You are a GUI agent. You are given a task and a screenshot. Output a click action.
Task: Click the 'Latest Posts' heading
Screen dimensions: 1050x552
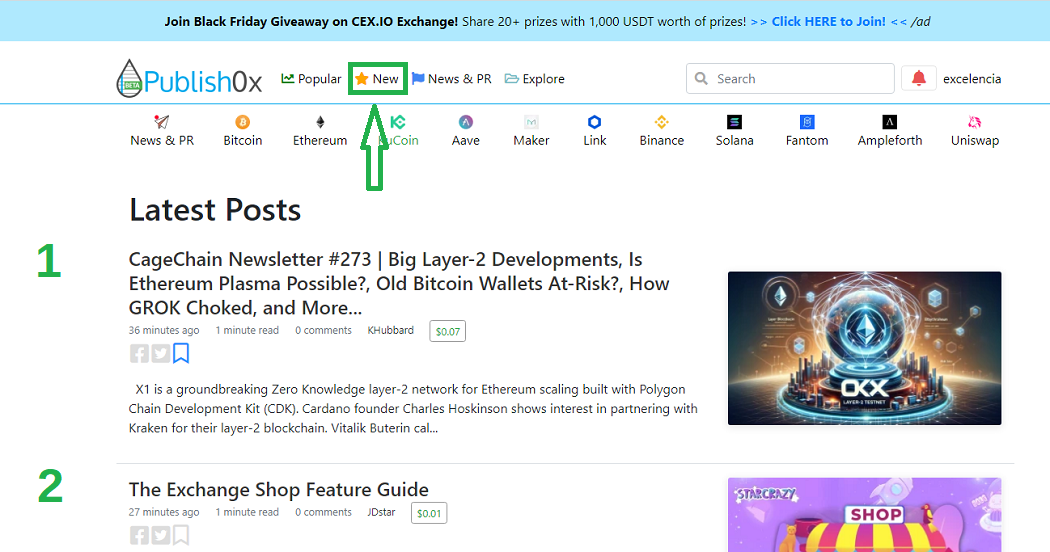click(215, 210)
